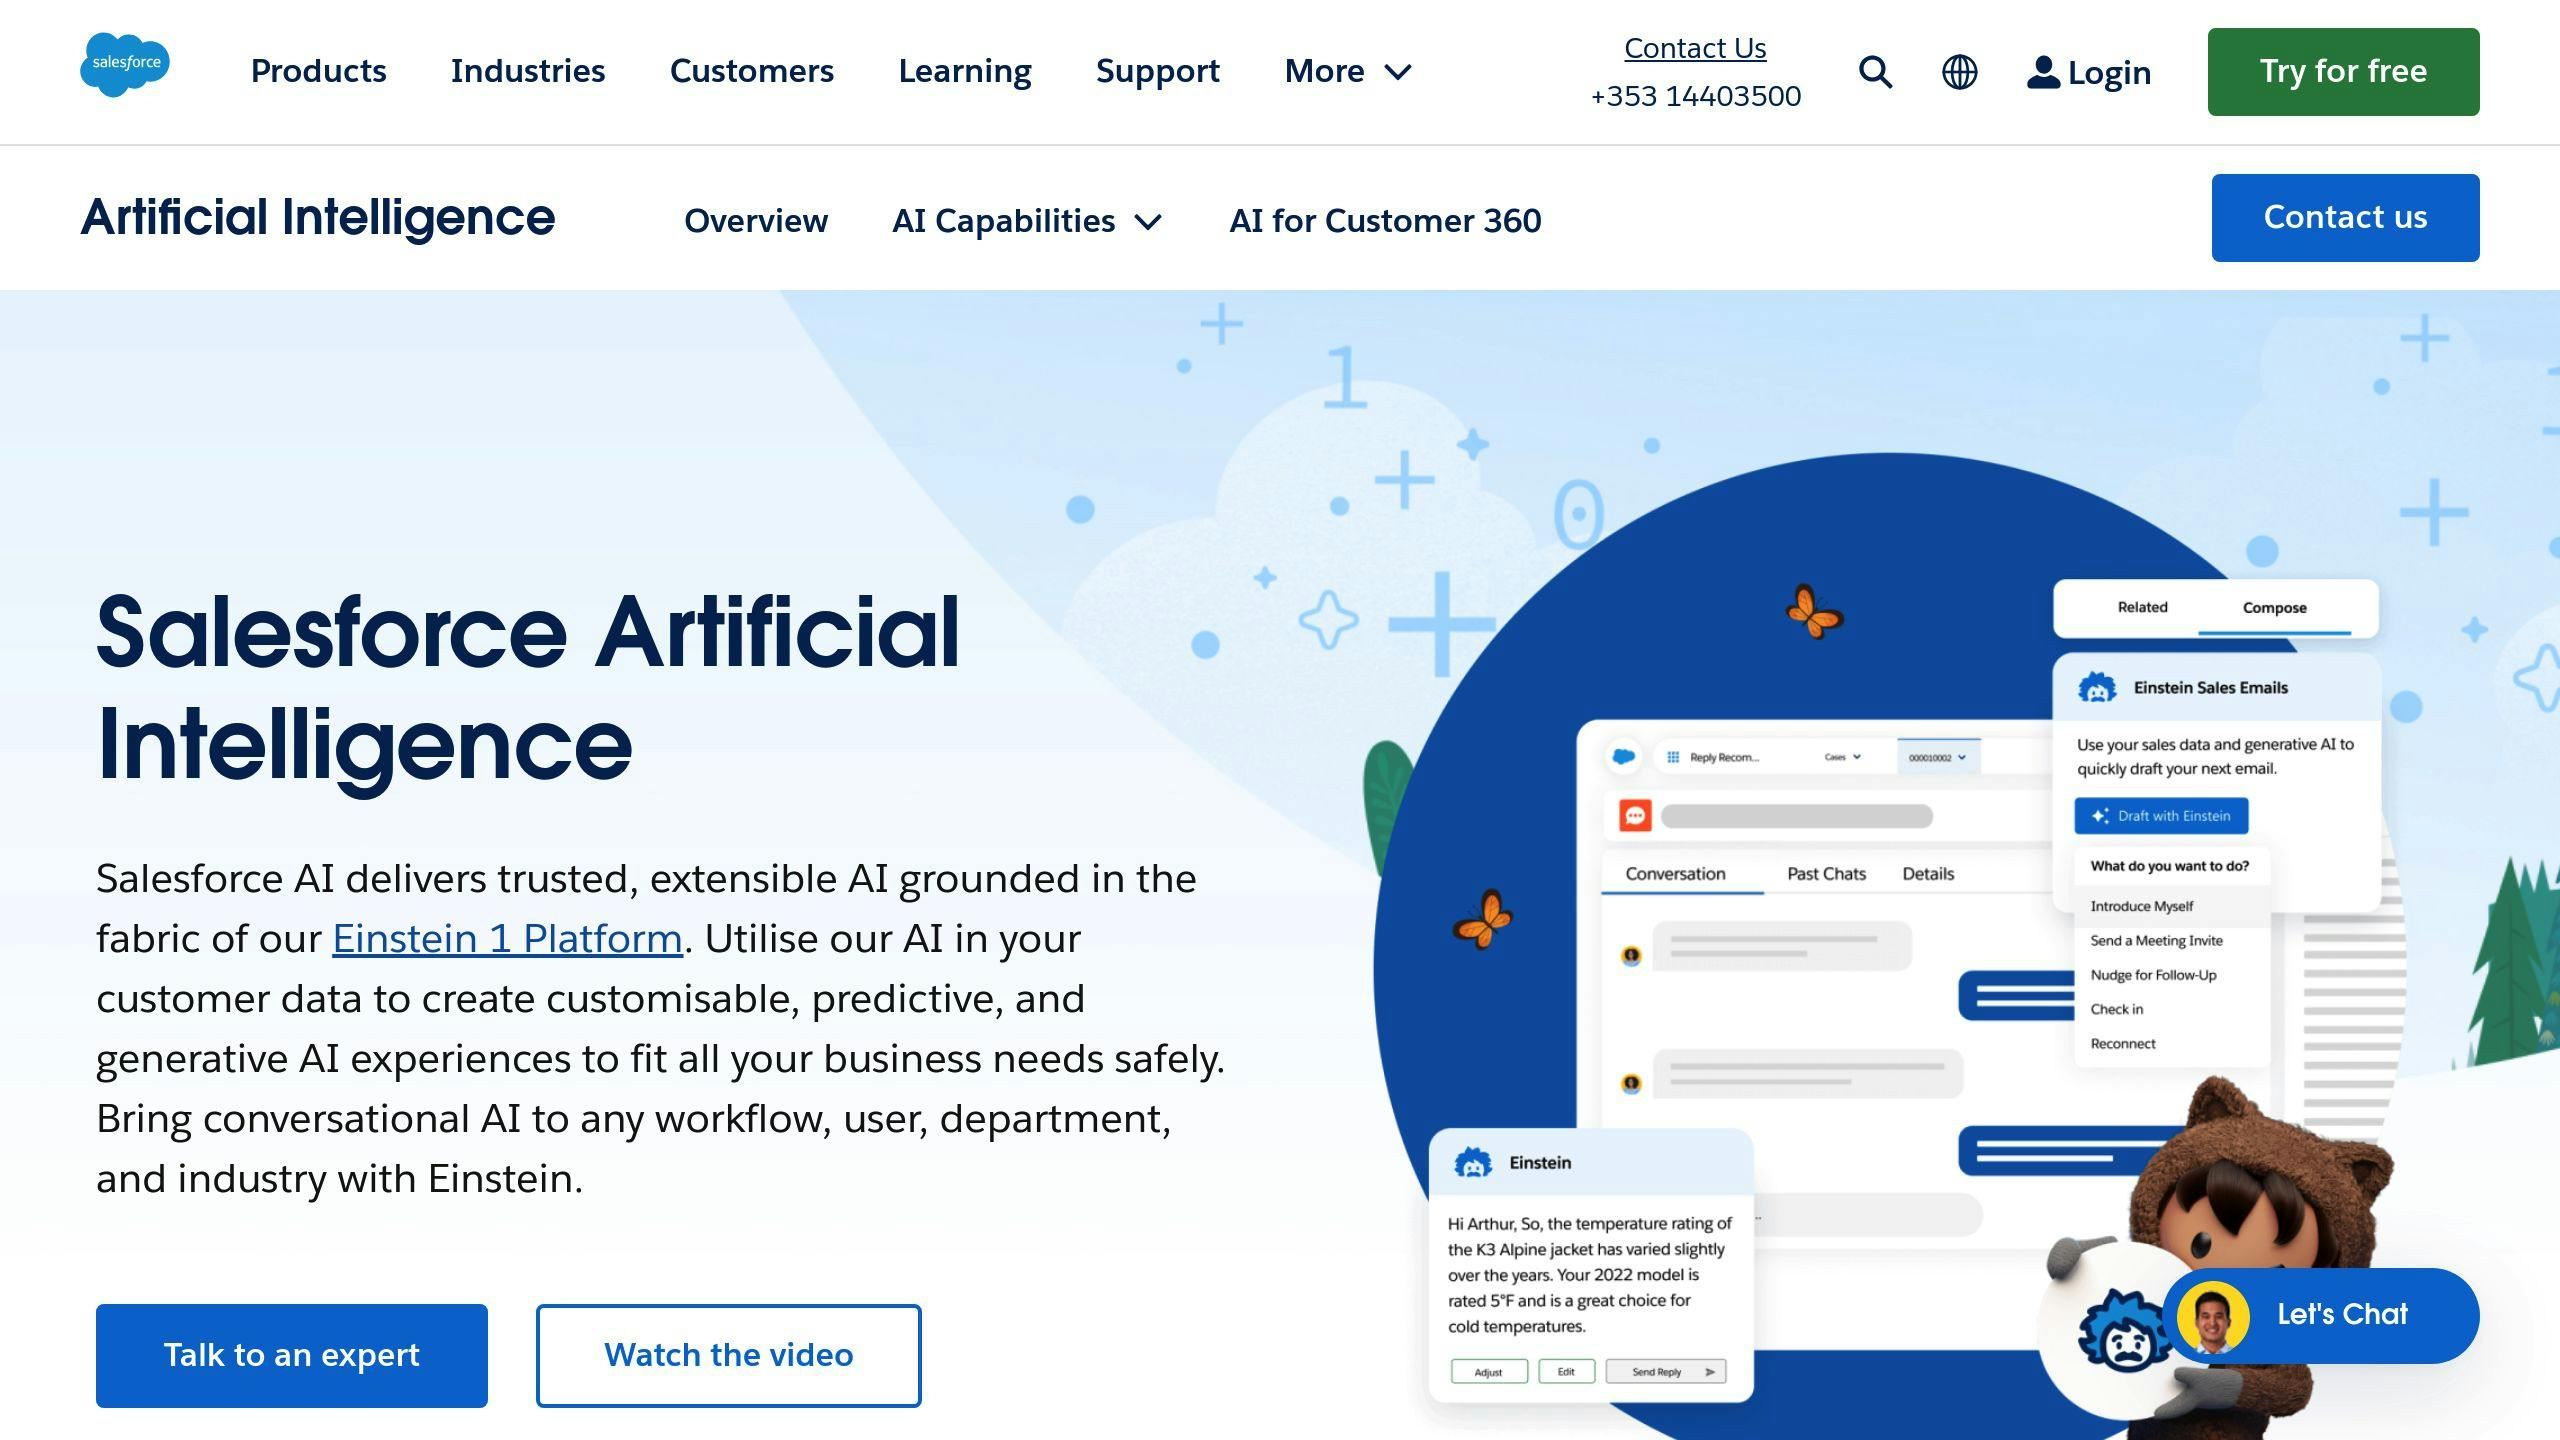Image resolution: width=2560 pixels, height=1440 pixels.
Task: Open the search icon overlay
Action: [x=1876, y=72]
